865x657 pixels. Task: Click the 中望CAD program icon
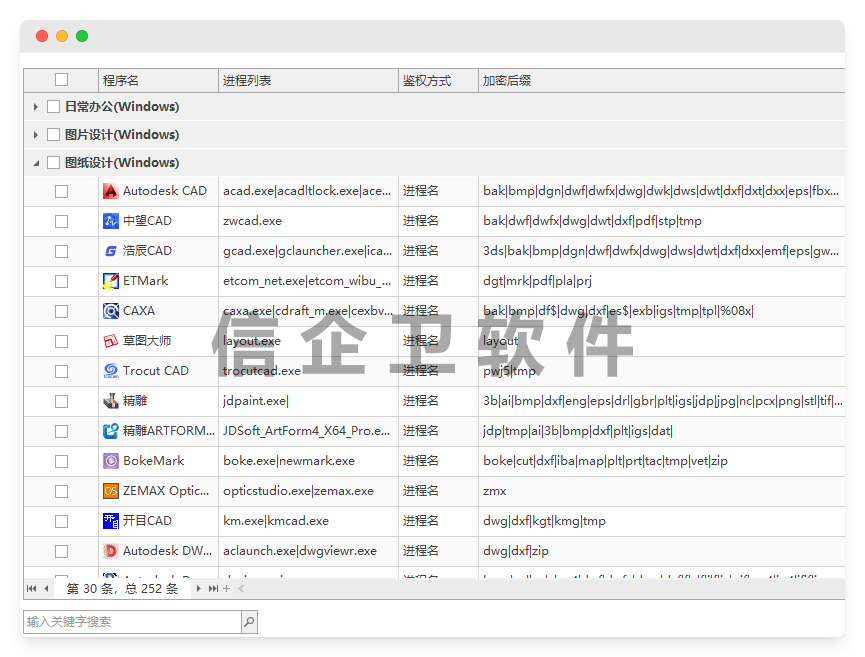click(x=110, y=220)
